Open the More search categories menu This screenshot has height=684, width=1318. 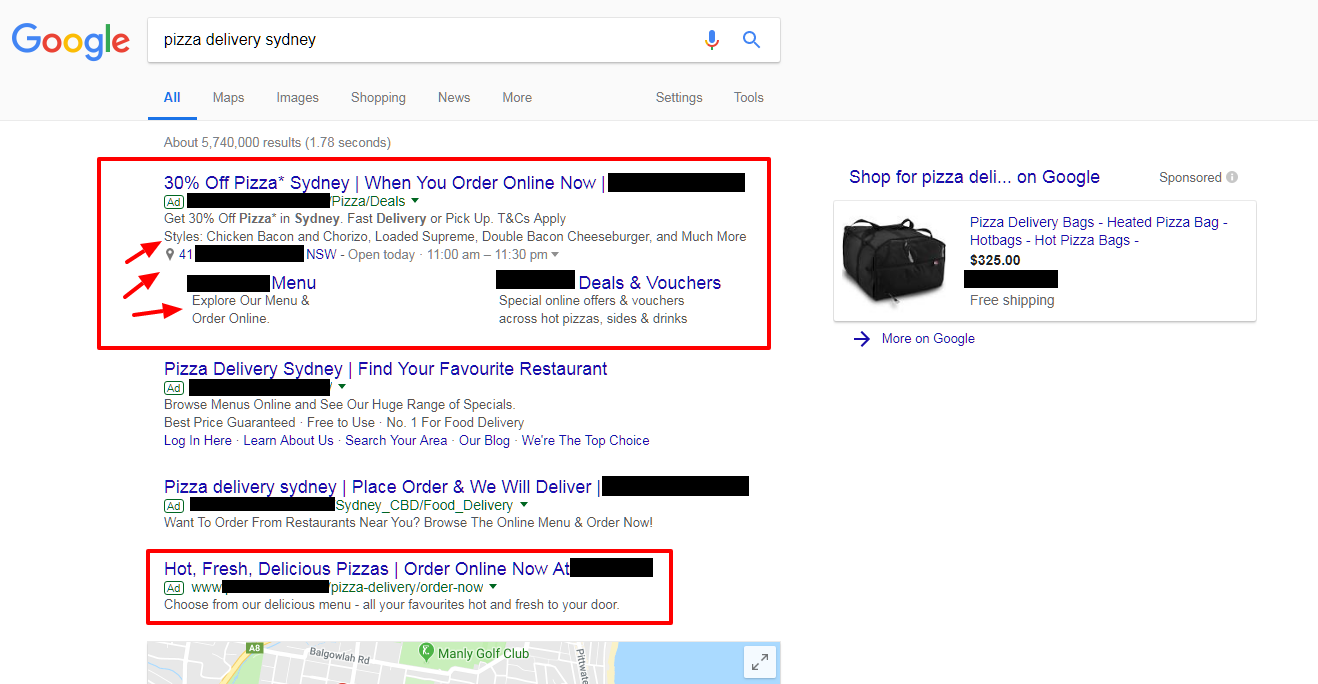[x=517, y=97]
